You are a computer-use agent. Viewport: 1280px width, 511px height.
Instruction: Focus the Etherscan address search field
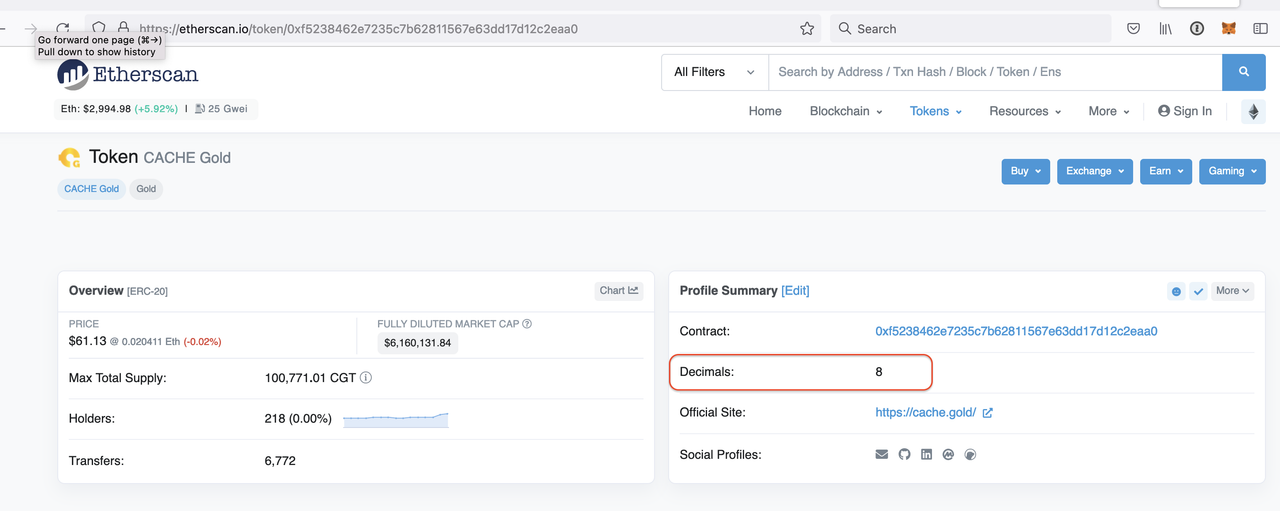(x=994, y=72)
